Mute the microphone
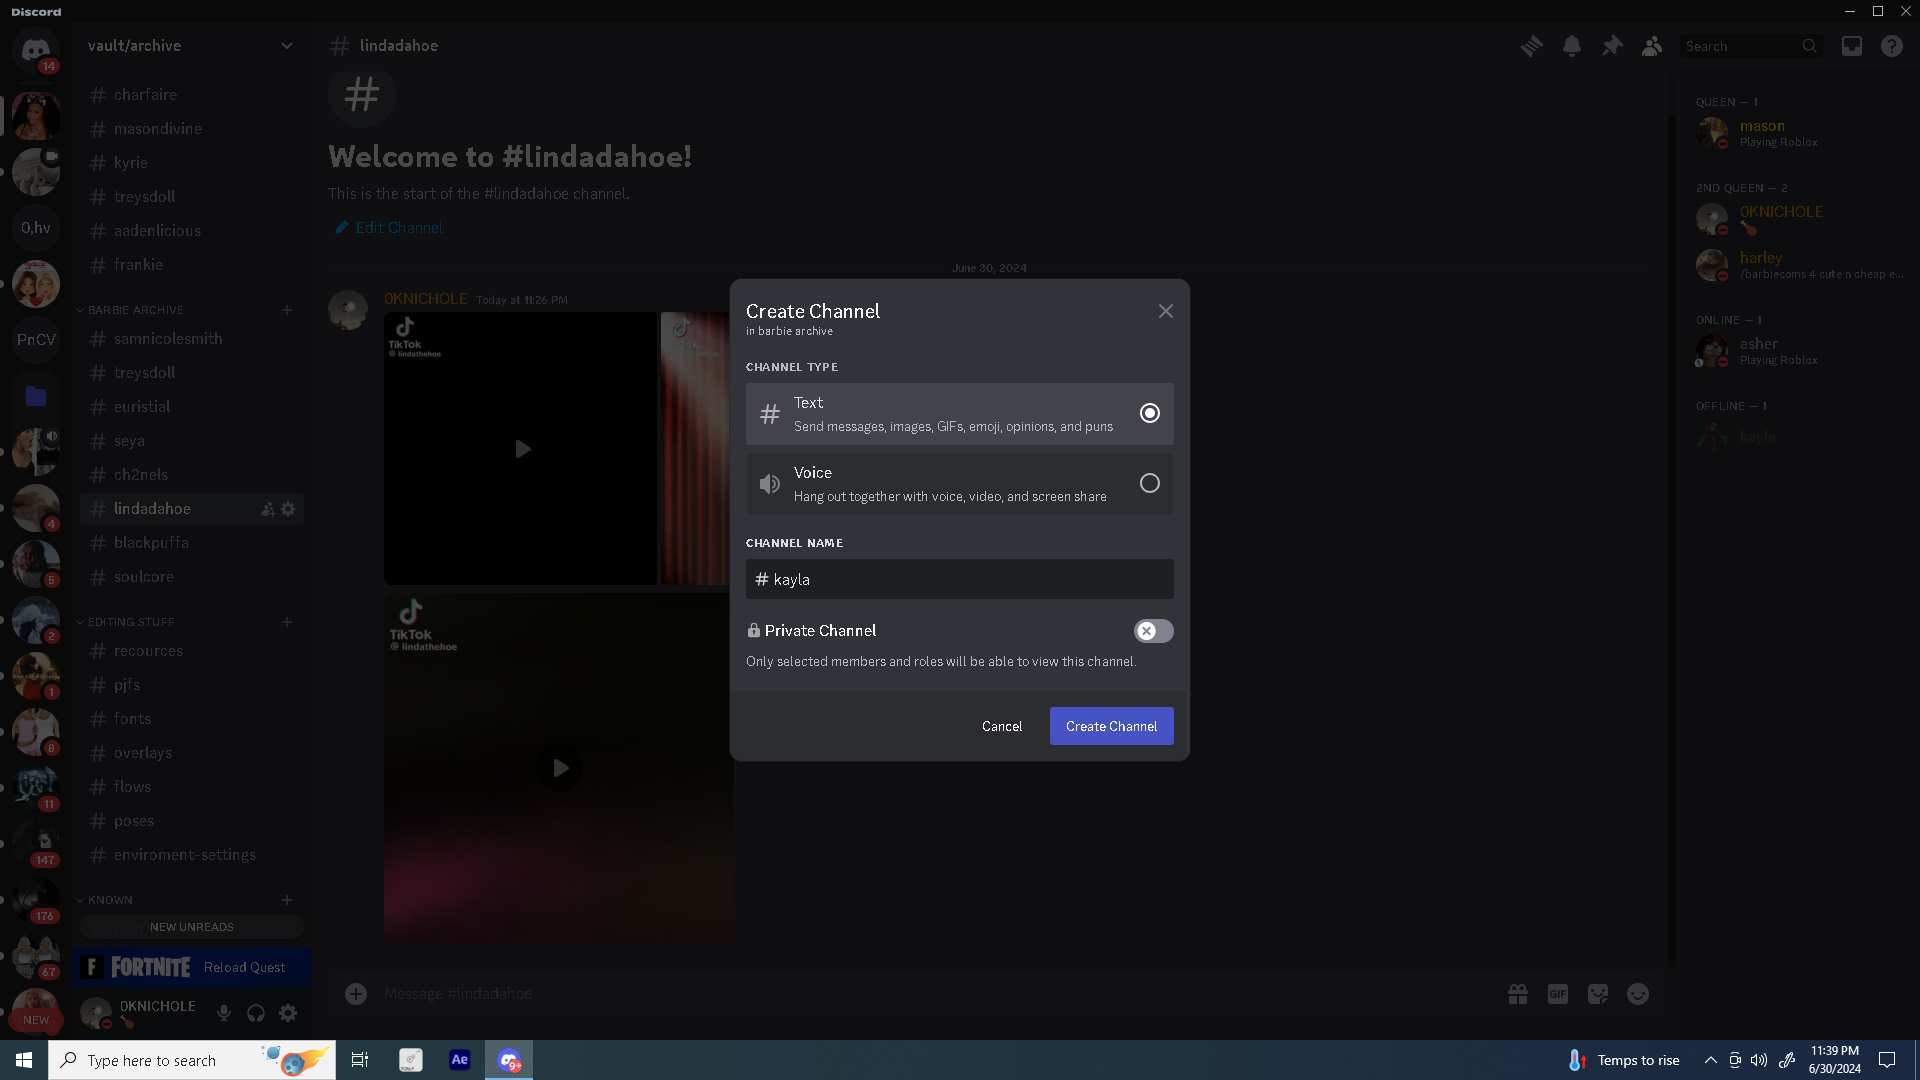This screenshot has height=1080, width=1920. coord(224,1013)
